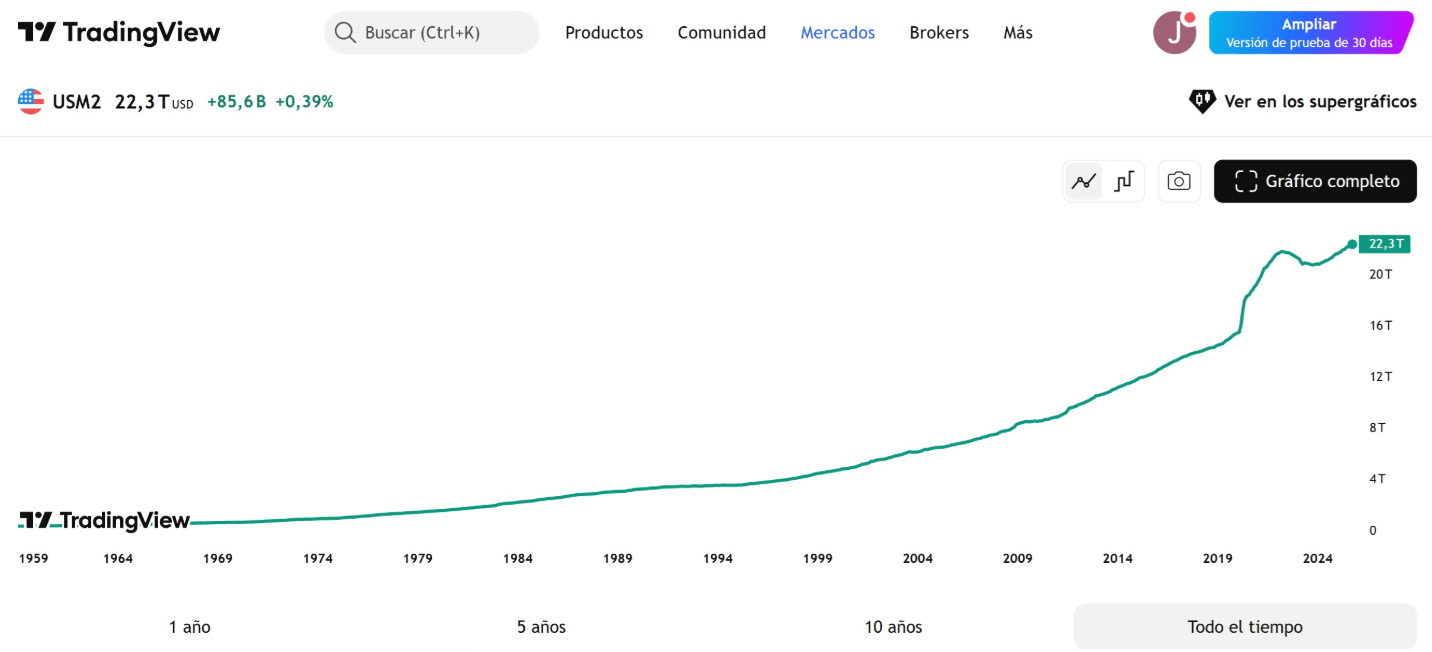This screenshot has height=652, width=1432.
Task: Open the 'Más' dropdown menu
Action: [1017, 32]
